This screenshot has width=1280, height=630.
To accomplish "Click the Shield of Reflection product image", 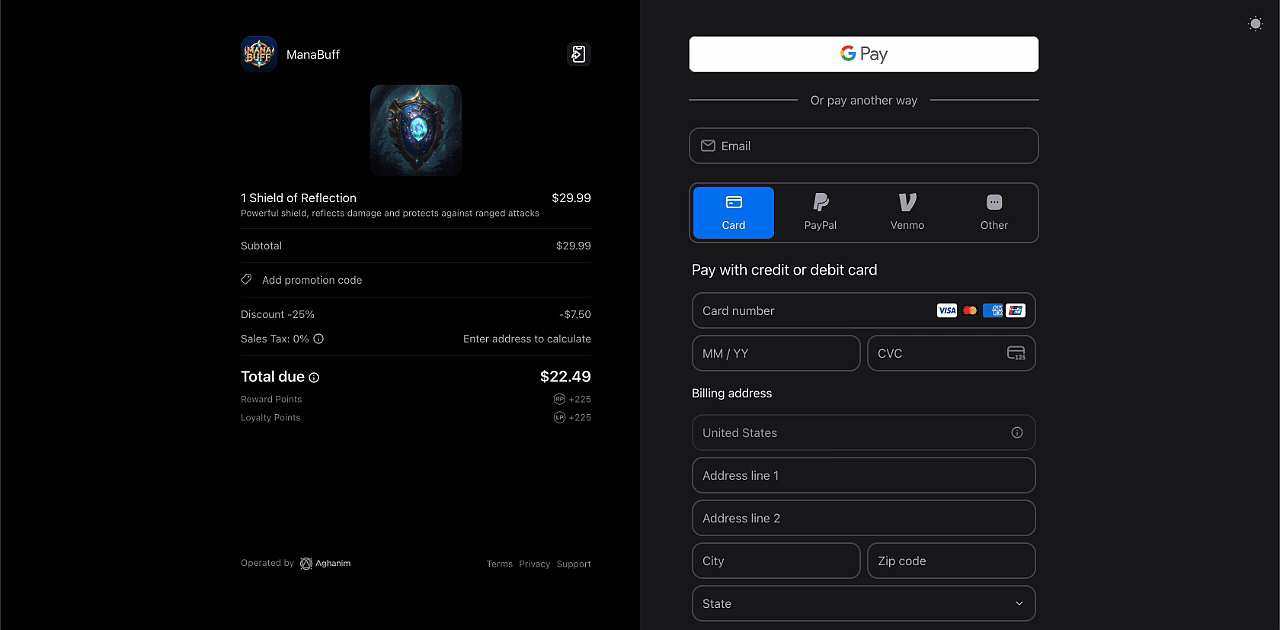I will pos(416,130).
